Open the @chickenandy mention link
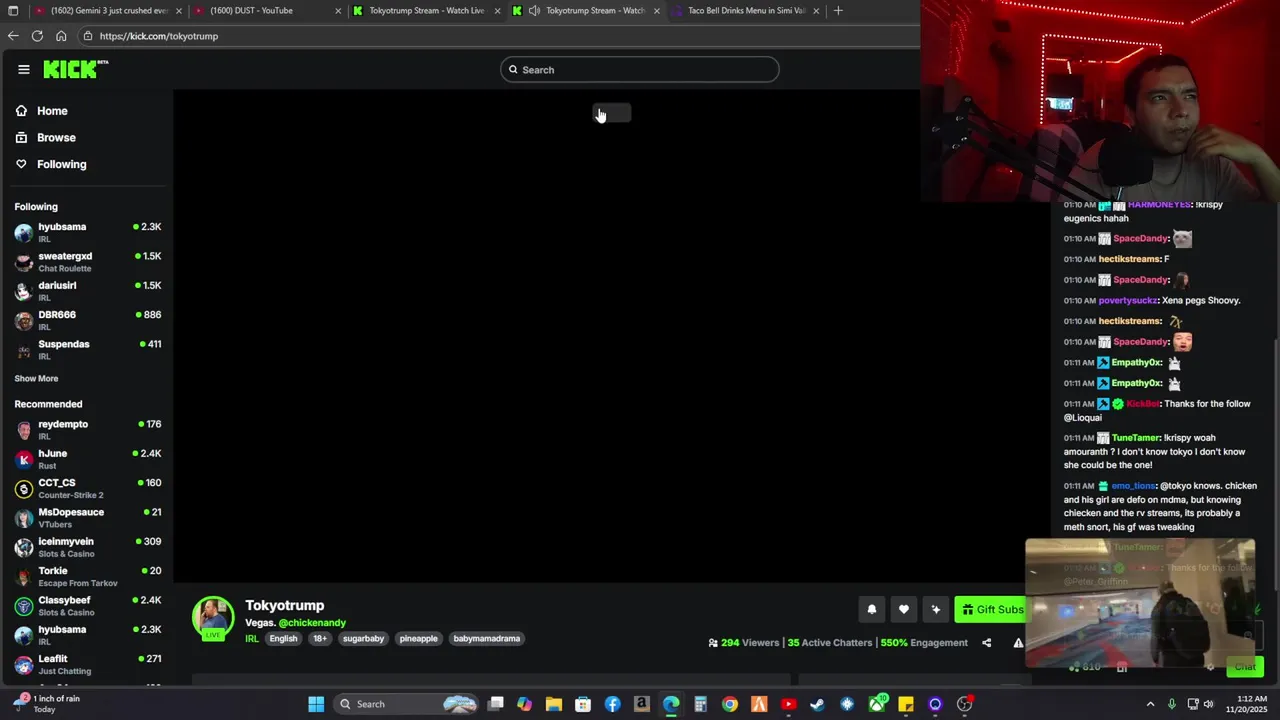Screen dimensions: 1280x720 coord(311,623)
